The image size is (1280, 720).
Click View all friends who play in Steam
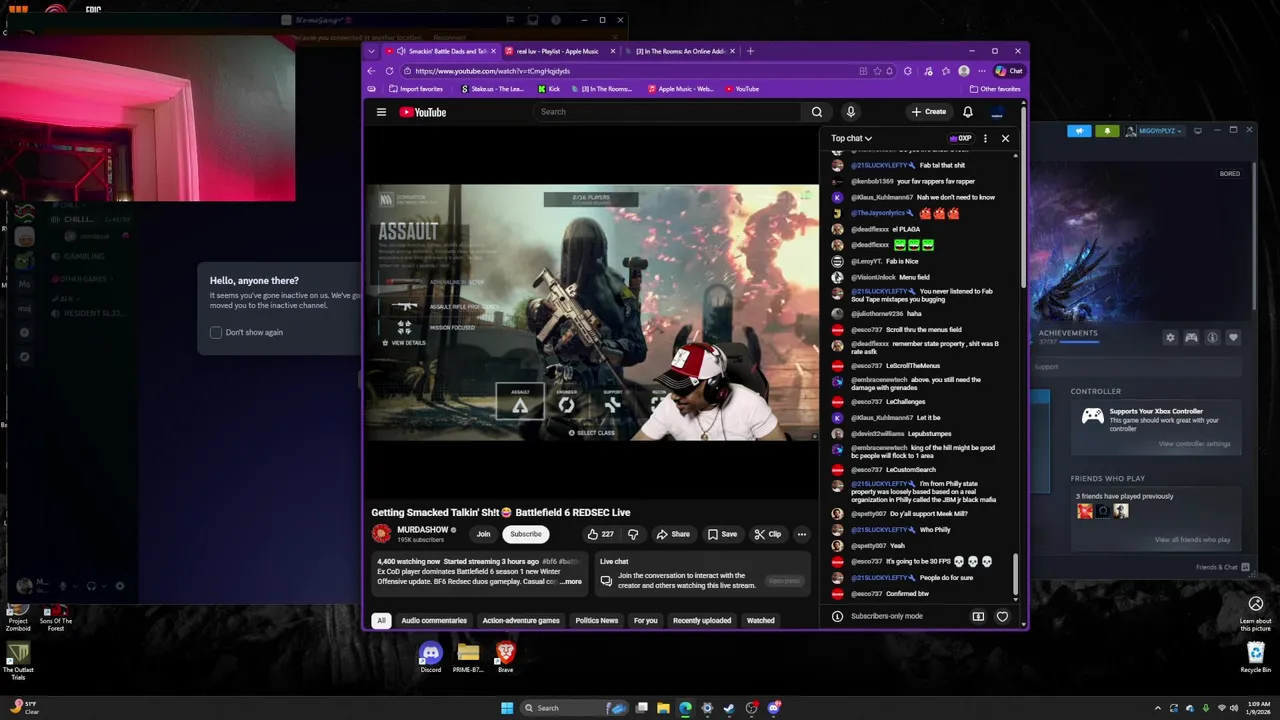coord(1192,540)
